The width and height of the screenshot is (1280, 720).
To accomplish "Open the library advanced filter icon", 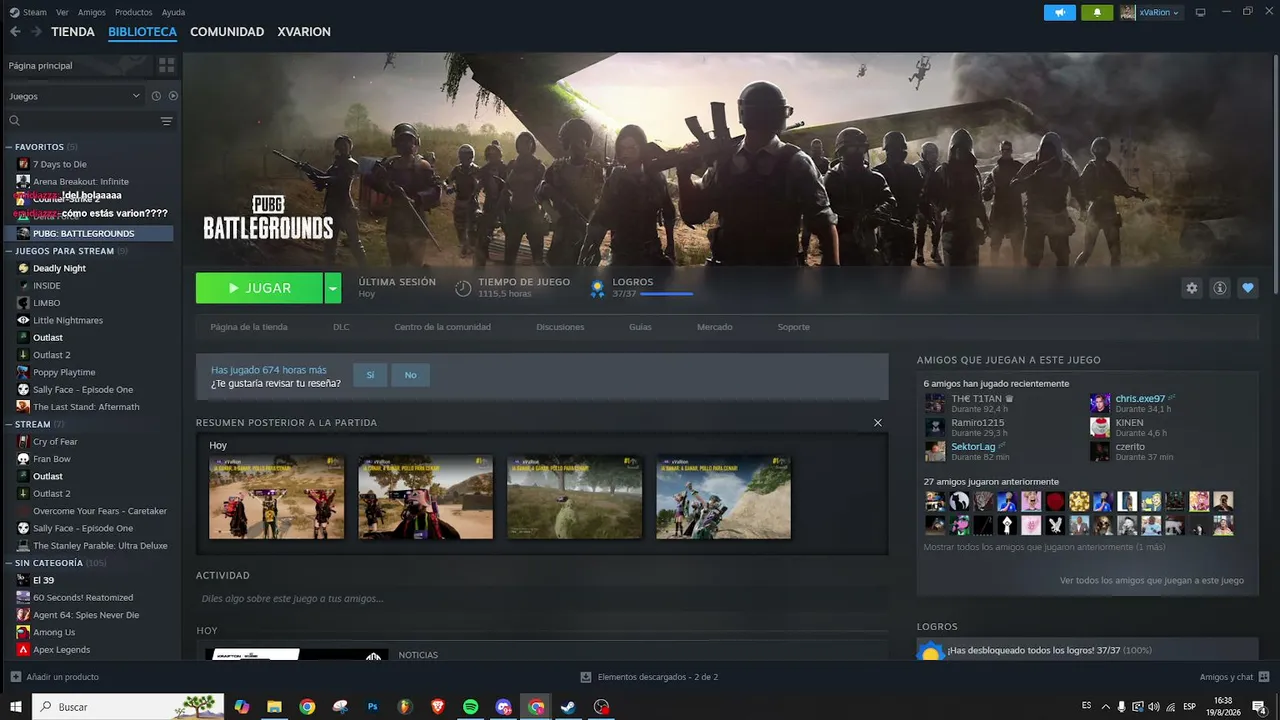I will 166,121.
